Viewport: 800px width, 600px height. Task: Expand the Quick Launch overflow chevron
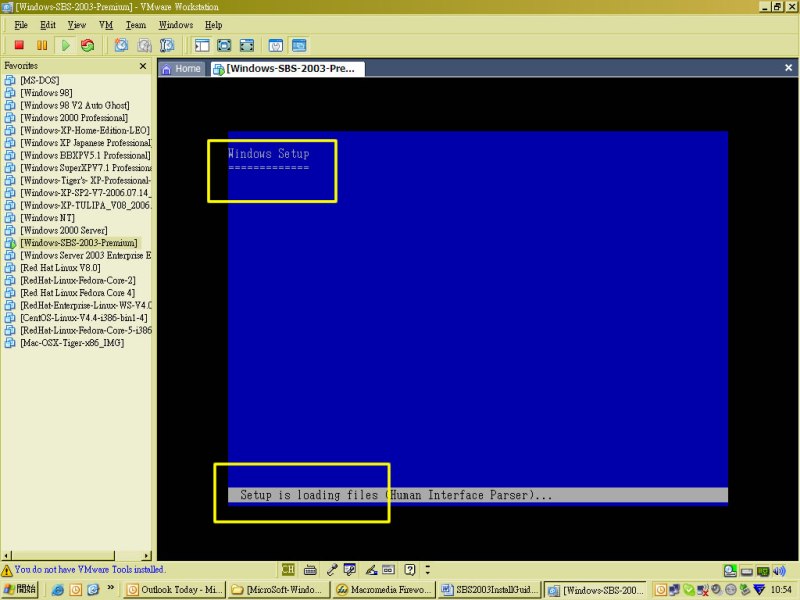110,588
